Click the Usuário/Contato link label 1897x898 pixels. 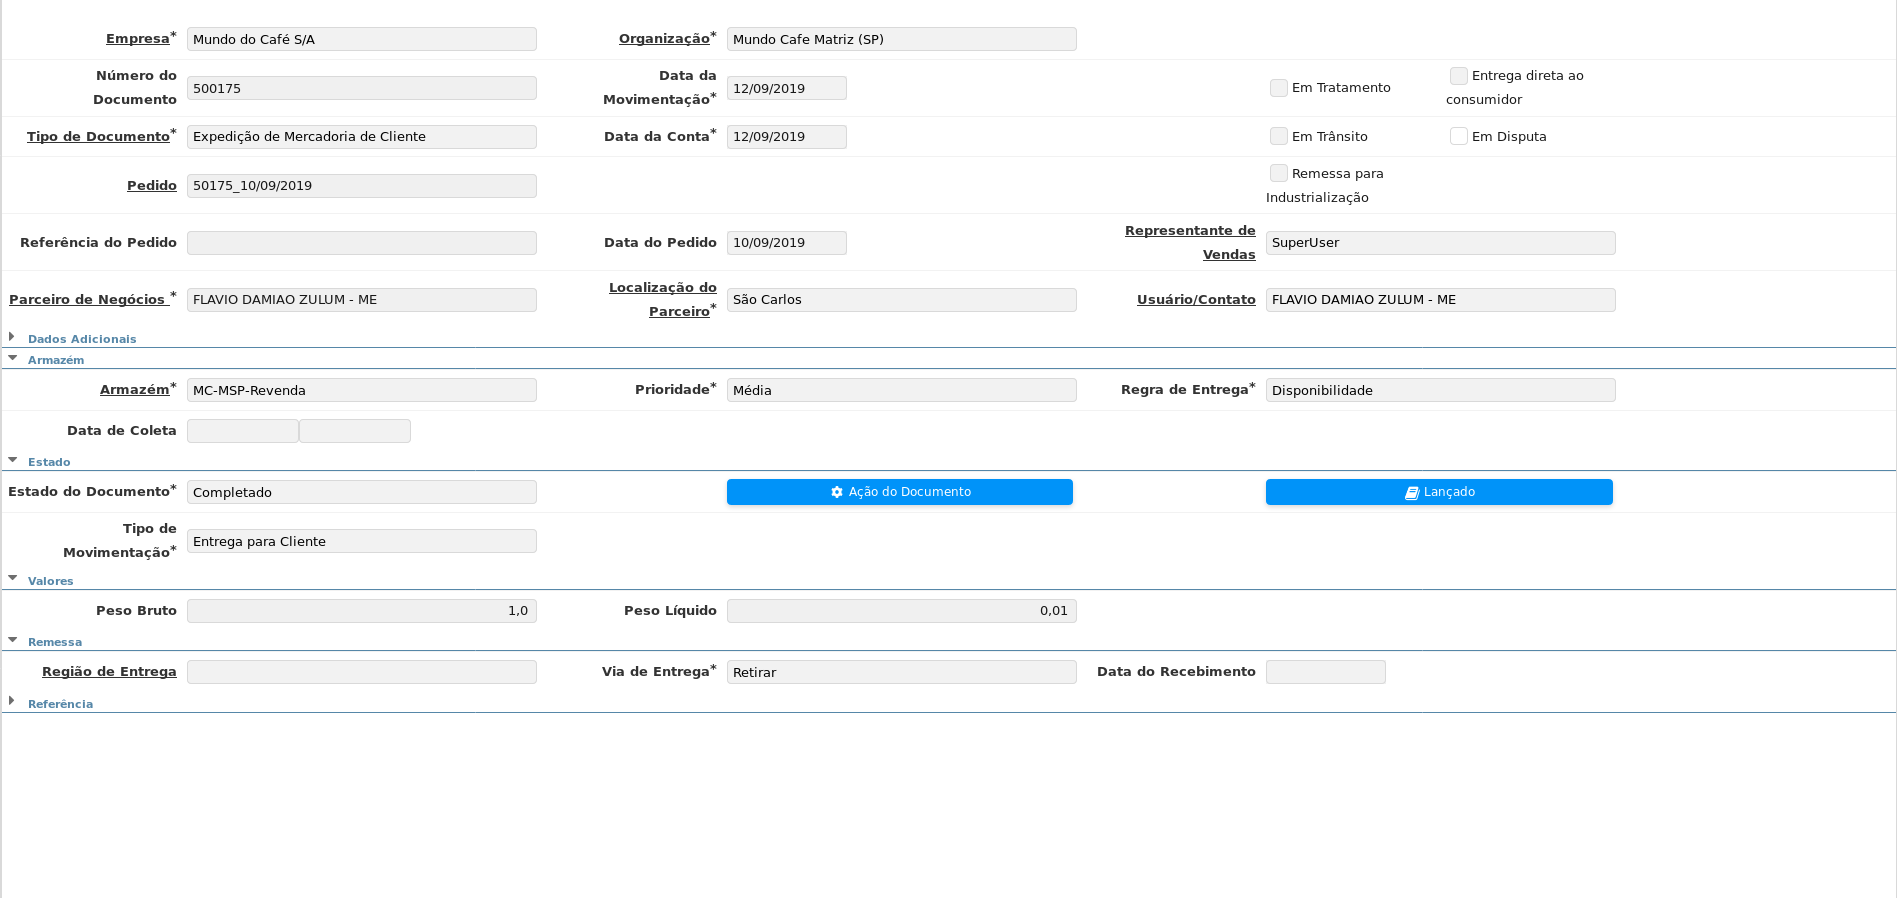[1195, 299]
